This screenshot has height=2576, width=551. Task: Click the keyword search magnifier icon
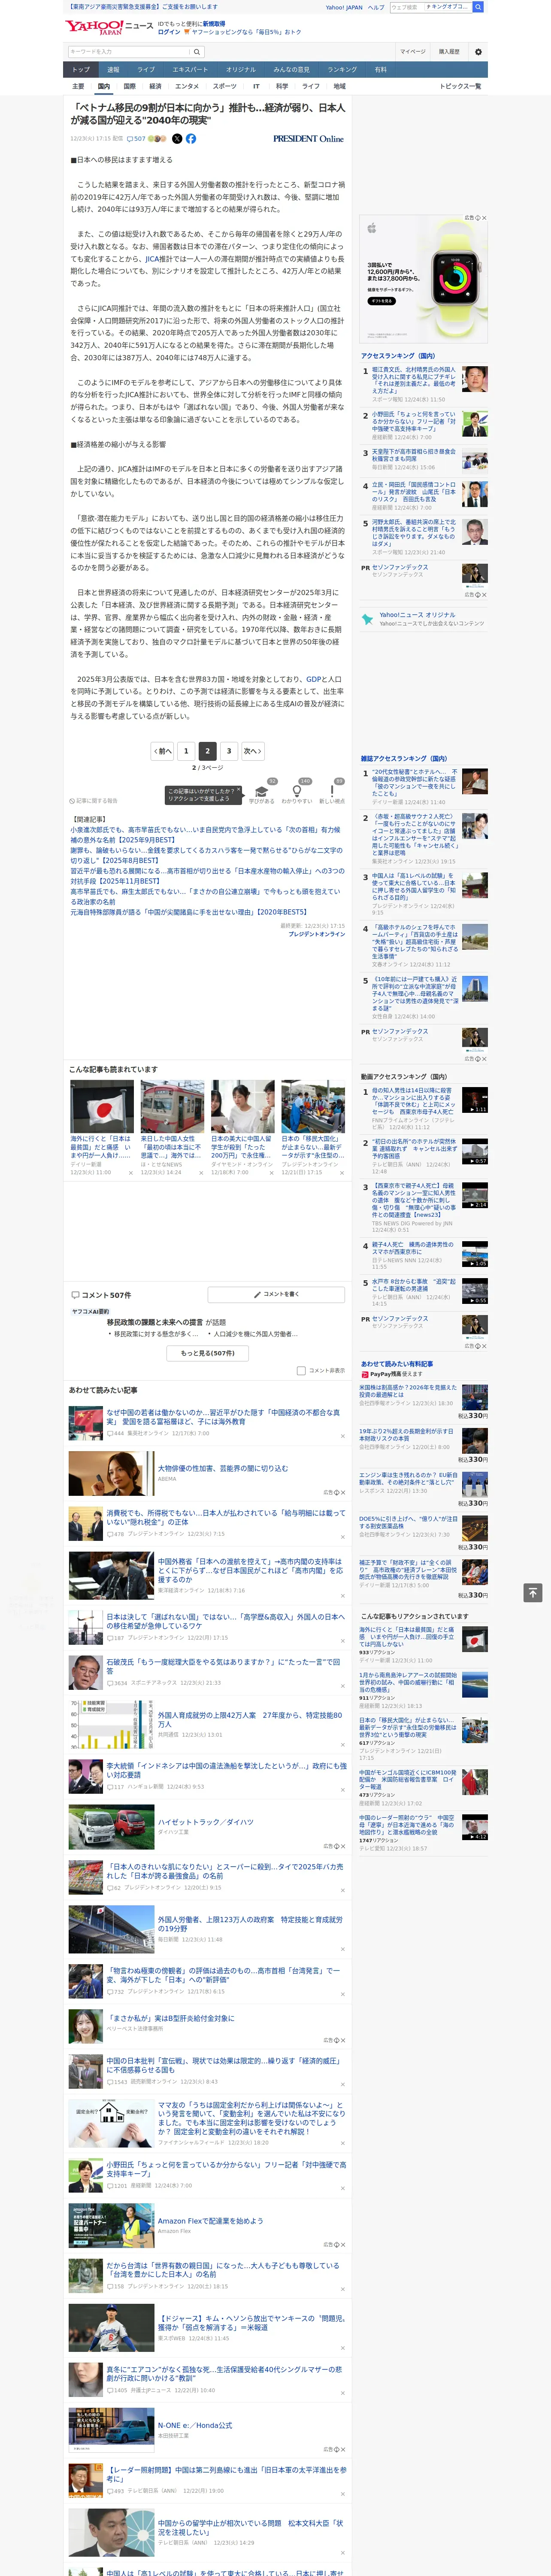point(197,52)
